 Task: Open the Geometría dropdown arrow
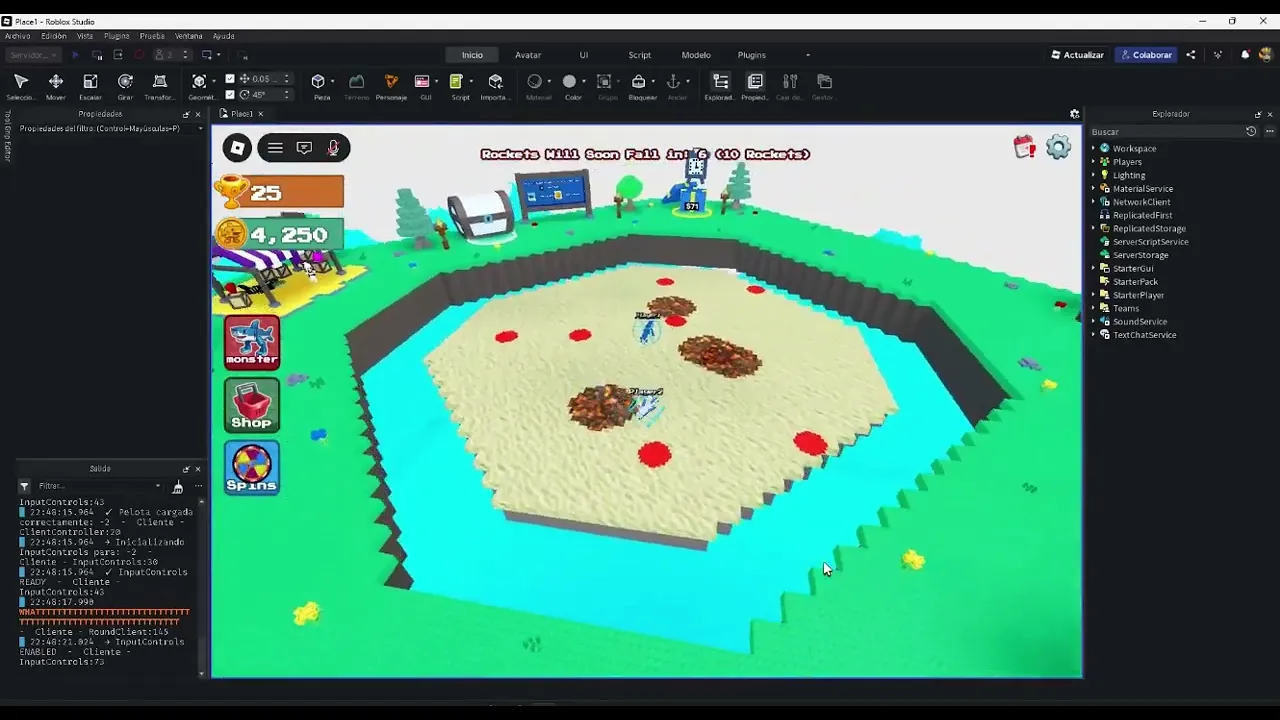point(214,82)
